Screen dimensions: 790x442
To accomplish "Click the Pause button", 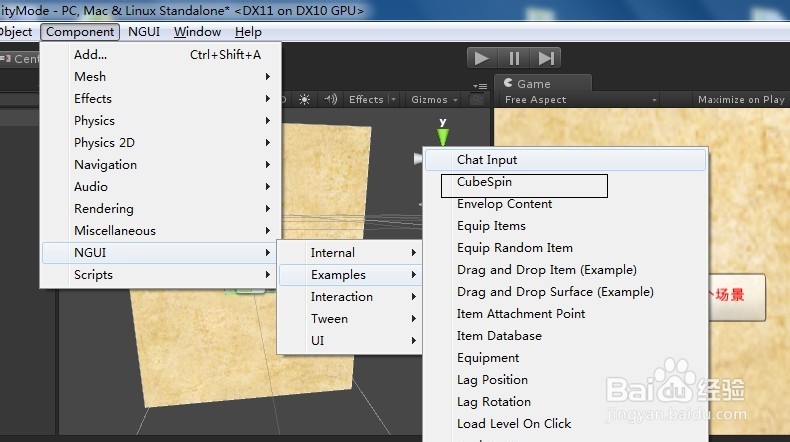I will (514, 58).
